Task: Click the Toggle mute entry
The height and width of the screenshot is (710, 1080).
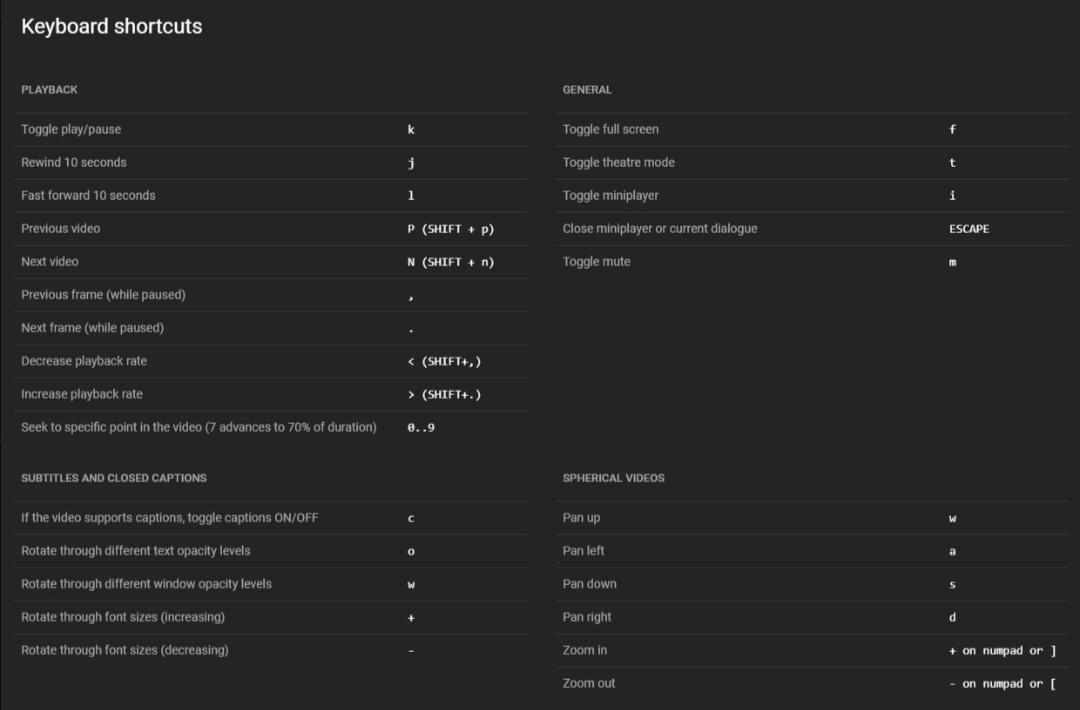Action: pyautogui.click(x=597, y=262)
